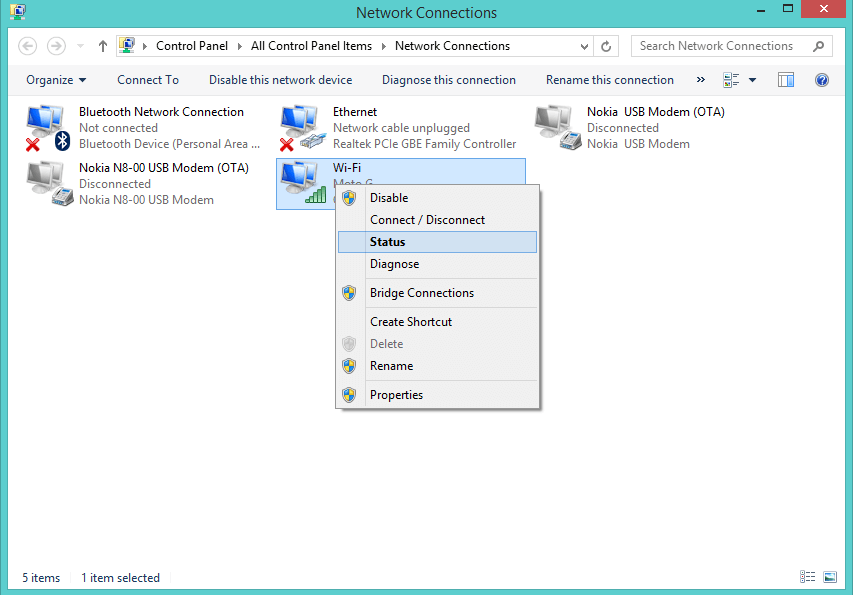Switch to details view via status bar icon
853x595 pixels.
(x=807, y=577)
